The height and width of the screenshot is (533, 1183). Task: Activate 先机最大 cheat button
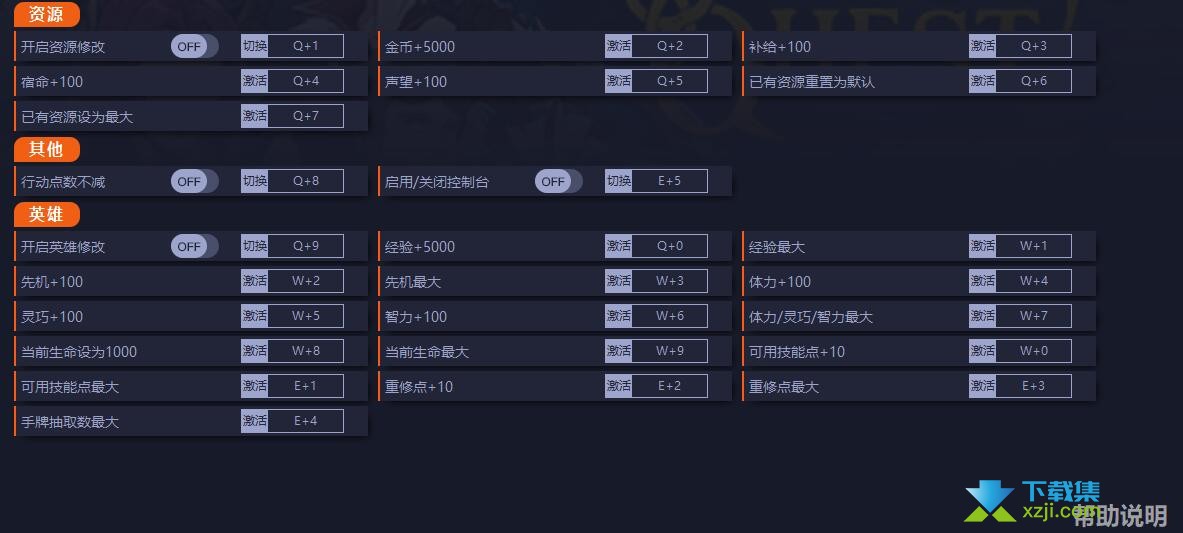coord(618,281)
